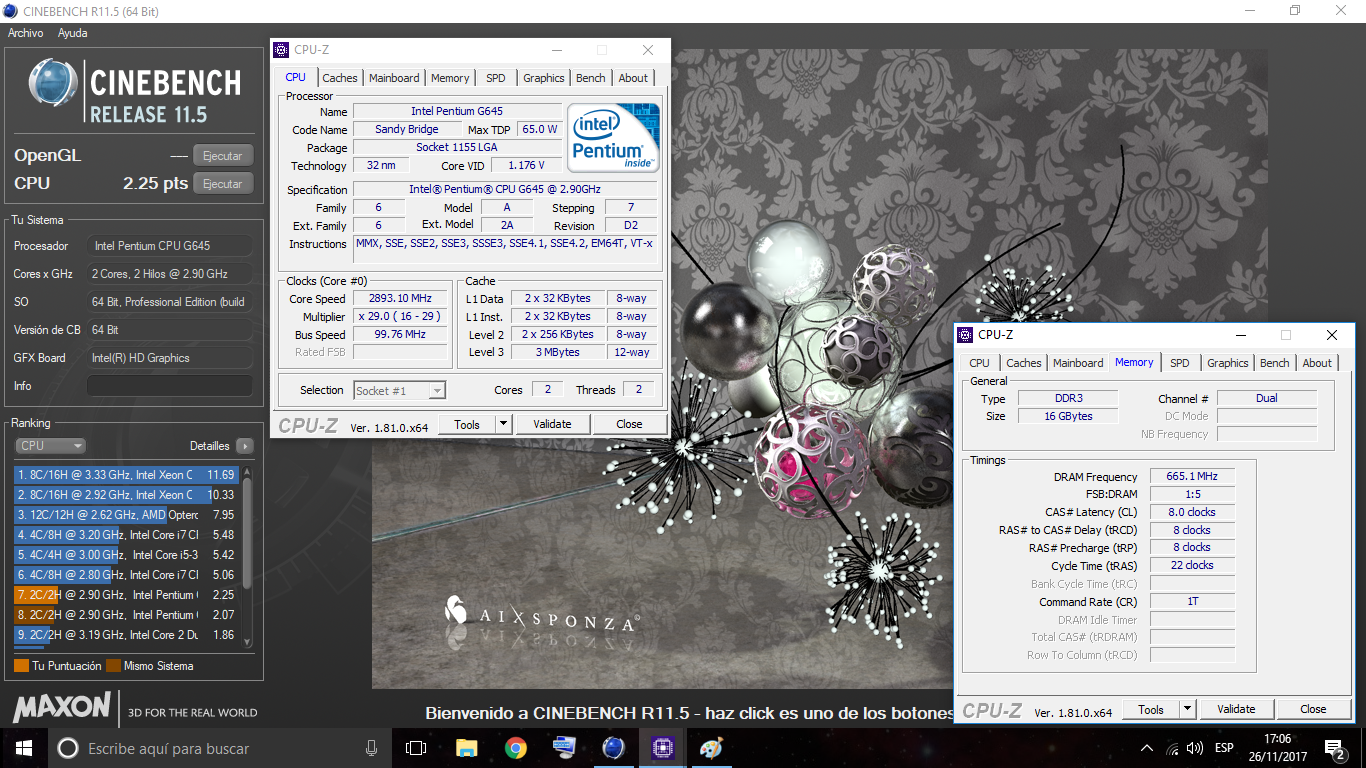
Task: Click CPU-Z icon in first CPU-Z title bar
Action: tap(281, 50)
